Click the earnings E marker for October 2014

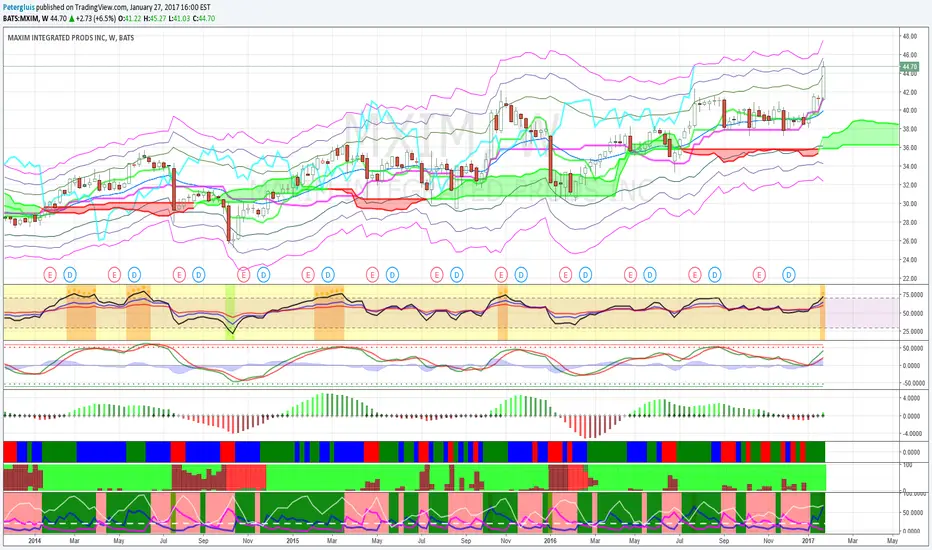pos(243,275)
